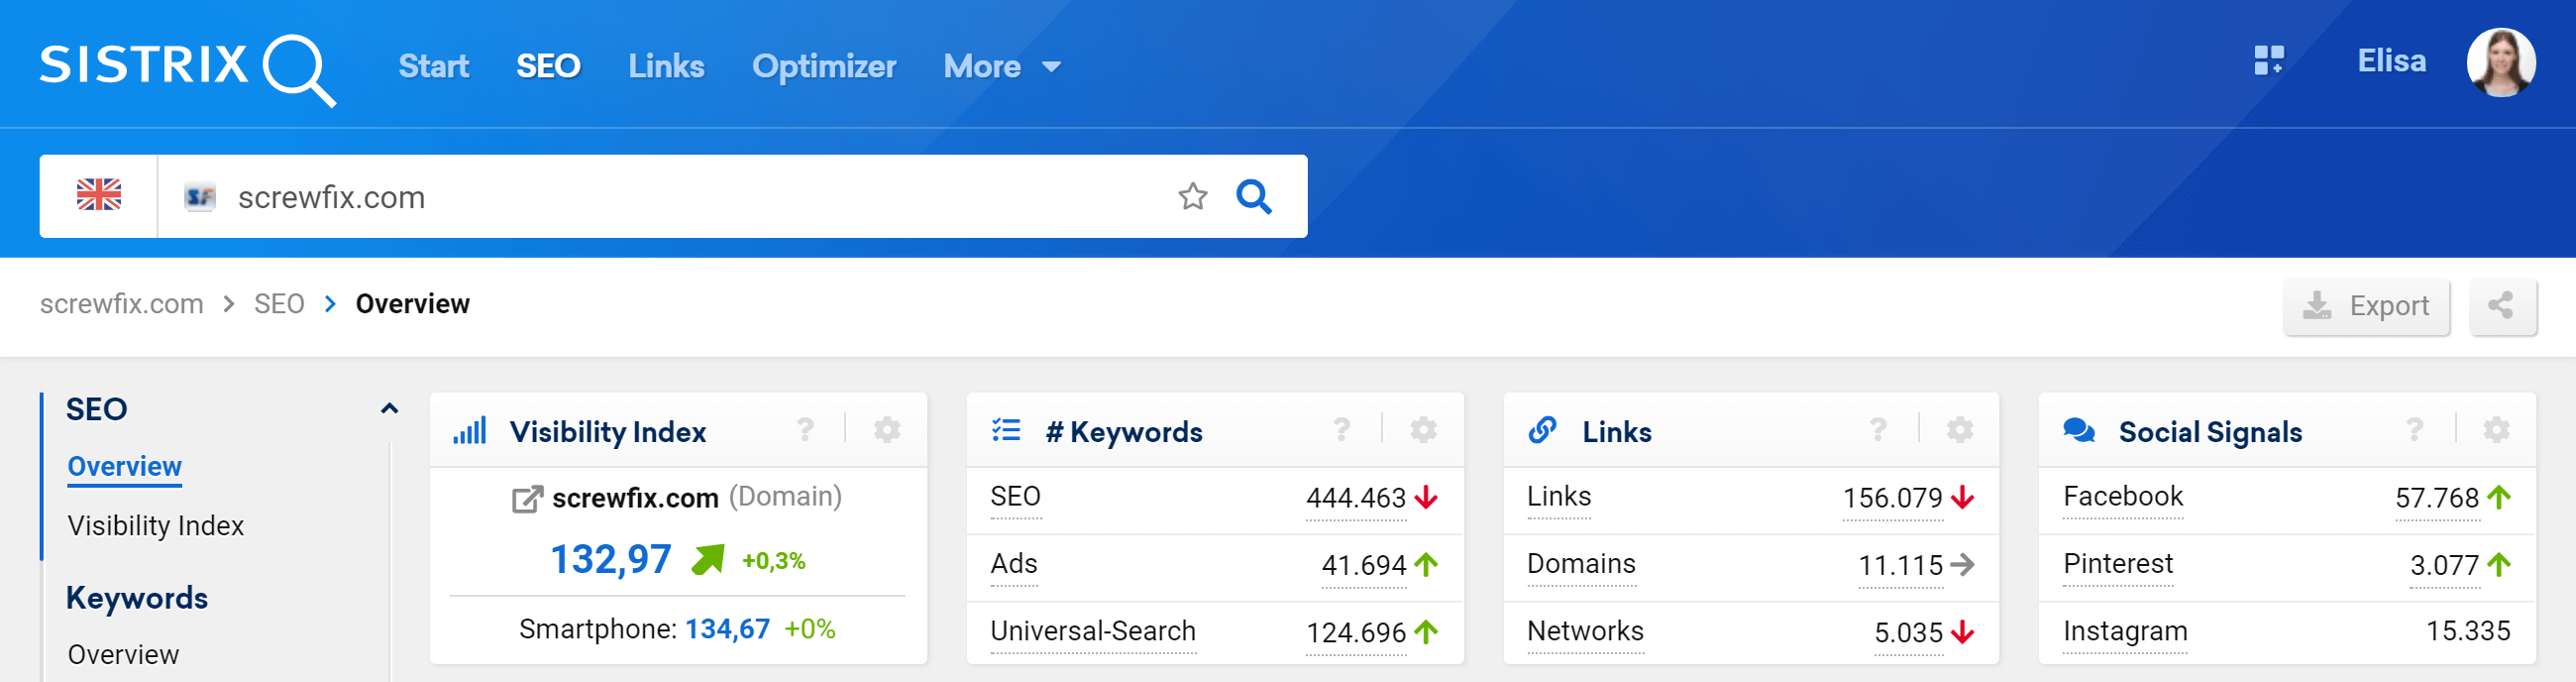Open Elisa's profile avatar
The width and height of the screenshot is (2576, 682).
pos(2501,62)
